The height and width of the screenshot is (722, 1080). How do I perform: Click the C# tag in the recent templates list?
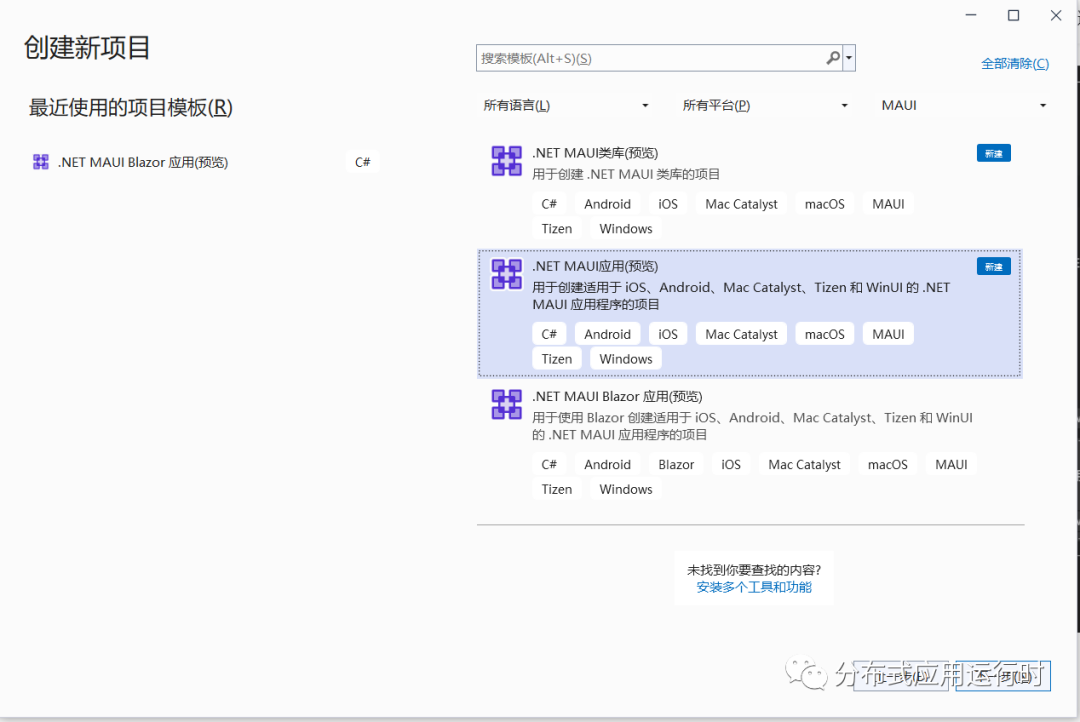point(362,162)
